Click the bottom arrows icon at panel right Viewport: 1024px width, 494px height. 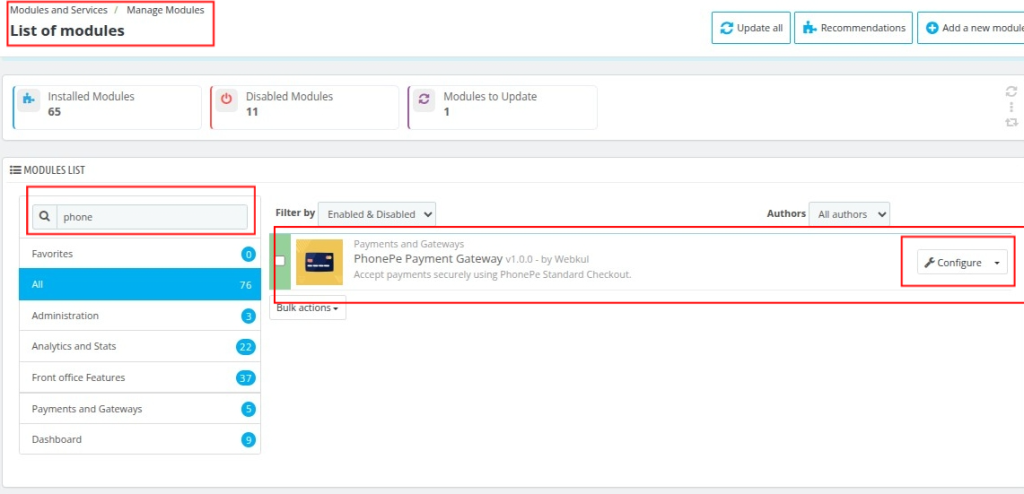[x=1012, y=122]
